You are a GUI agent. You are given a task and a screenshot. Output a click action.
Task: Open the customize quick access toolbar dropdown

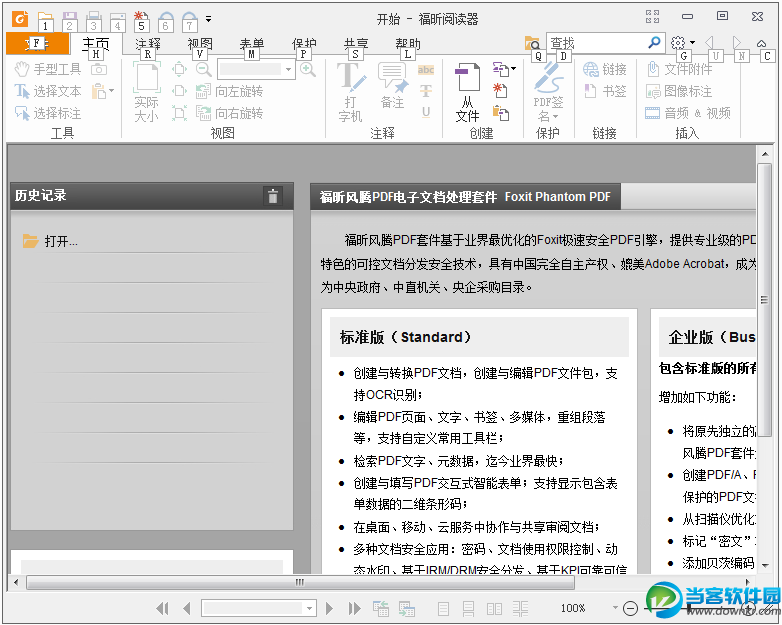(x=208, y=18)
